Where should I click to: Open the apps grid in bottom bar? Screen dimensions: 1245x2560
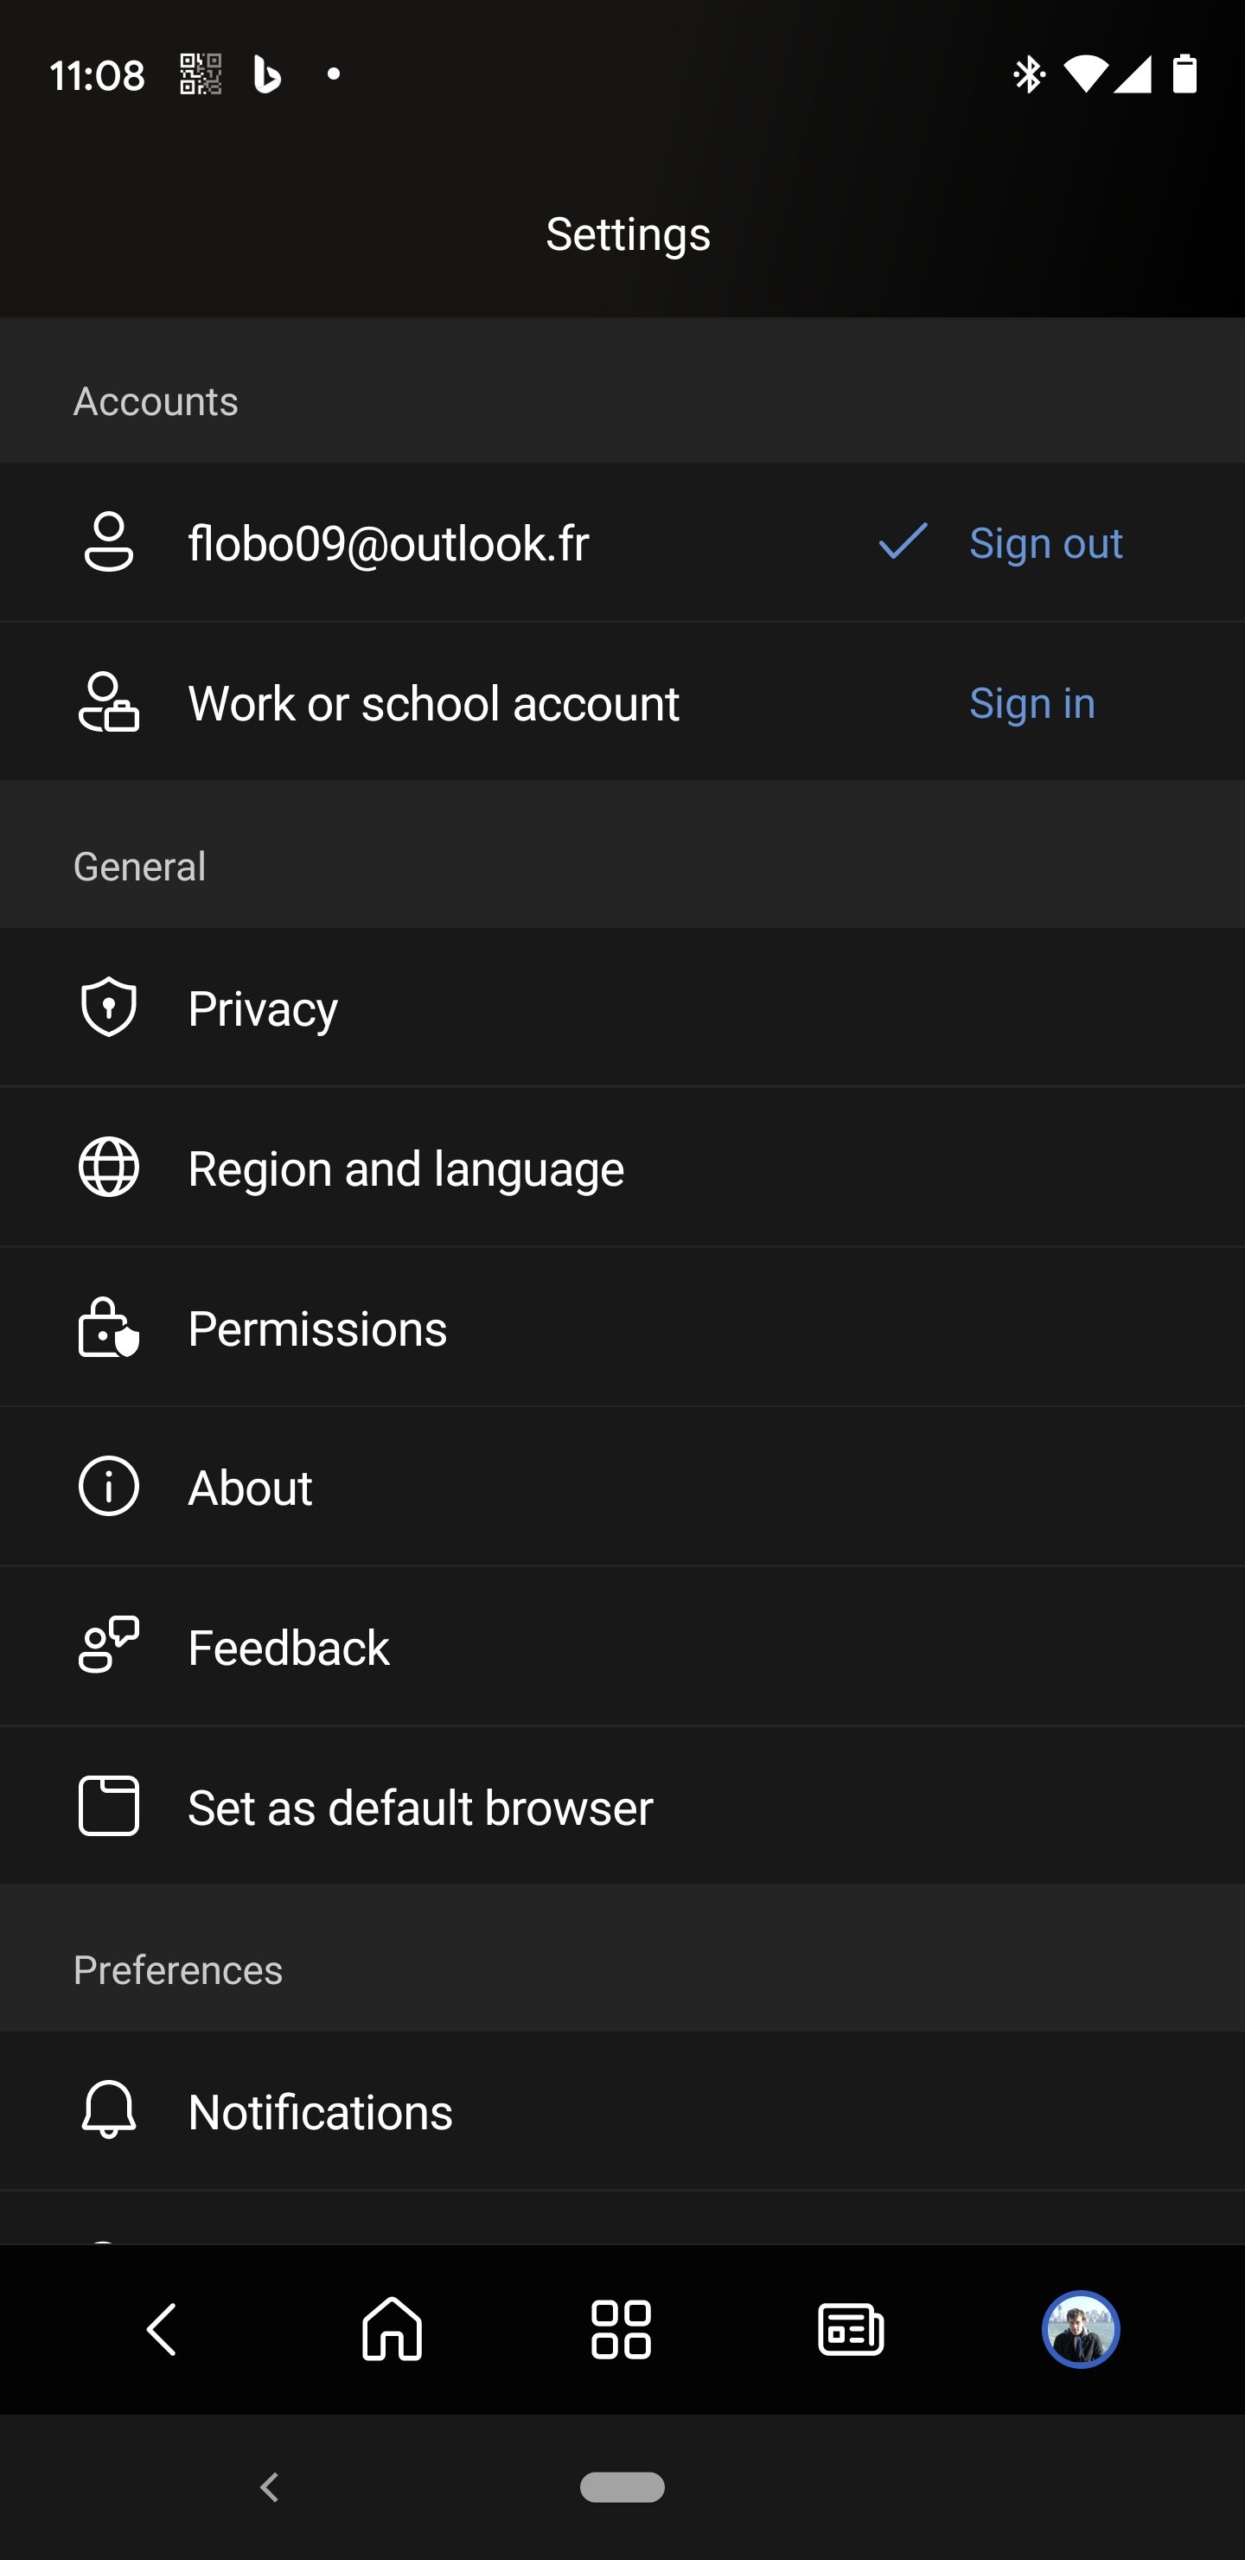tap(621, 2330)
